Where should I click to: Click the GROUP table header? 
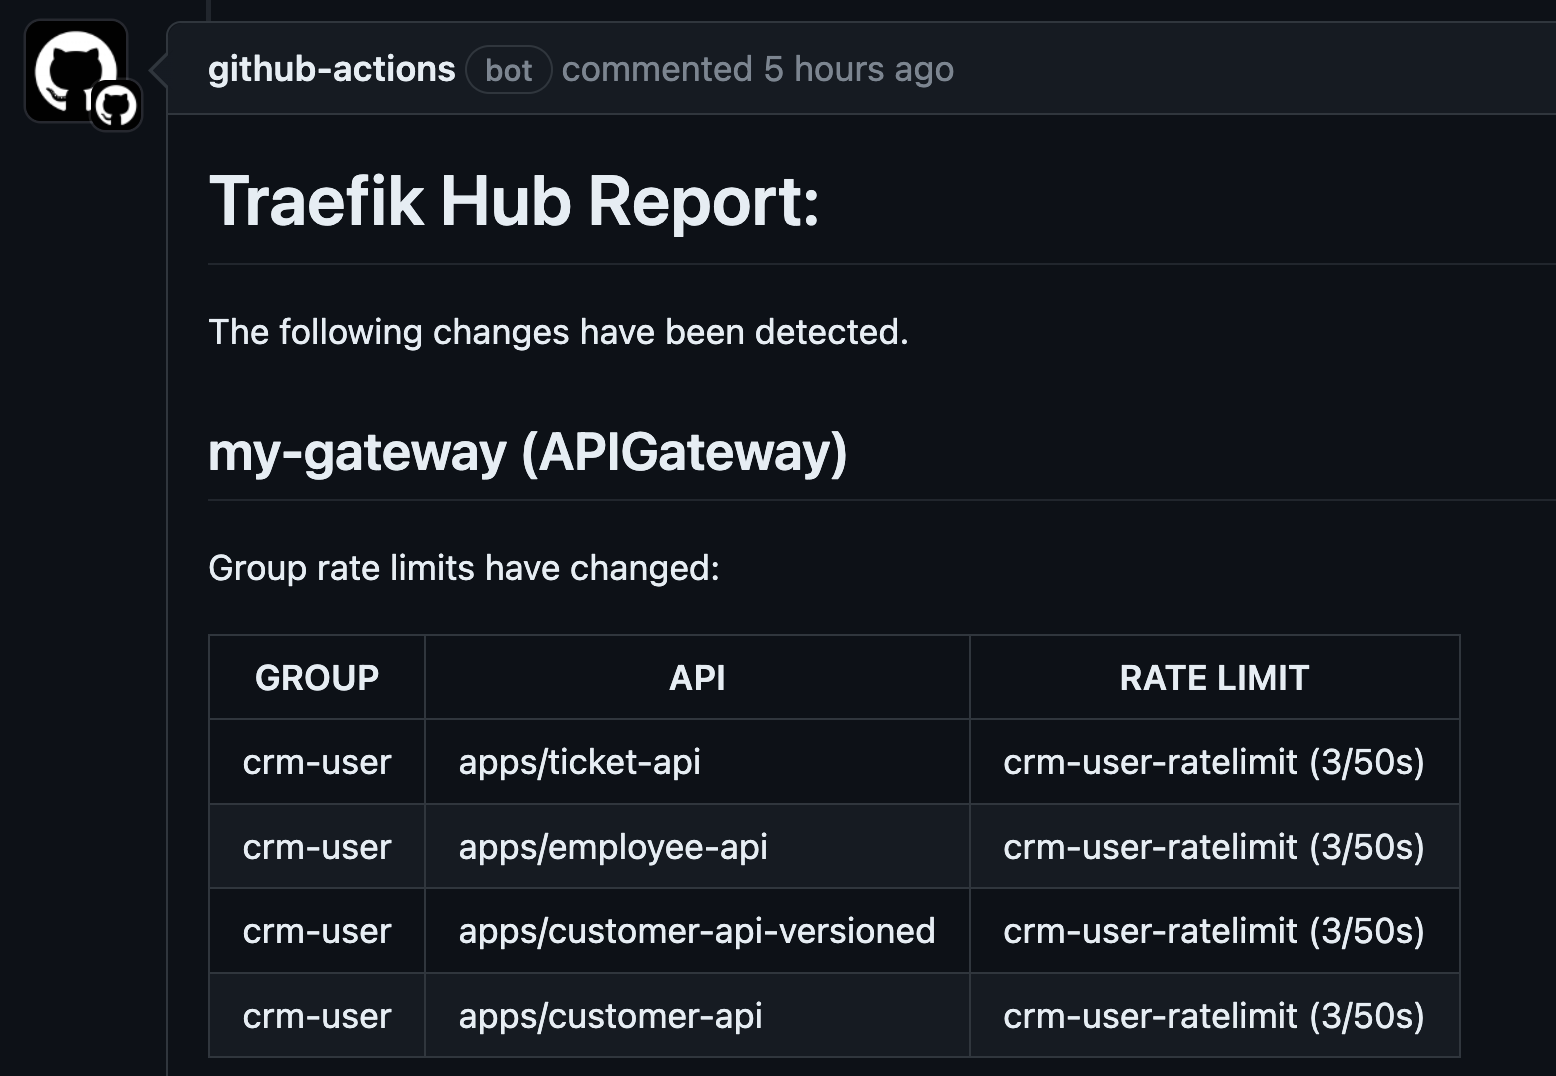point(316,677)
